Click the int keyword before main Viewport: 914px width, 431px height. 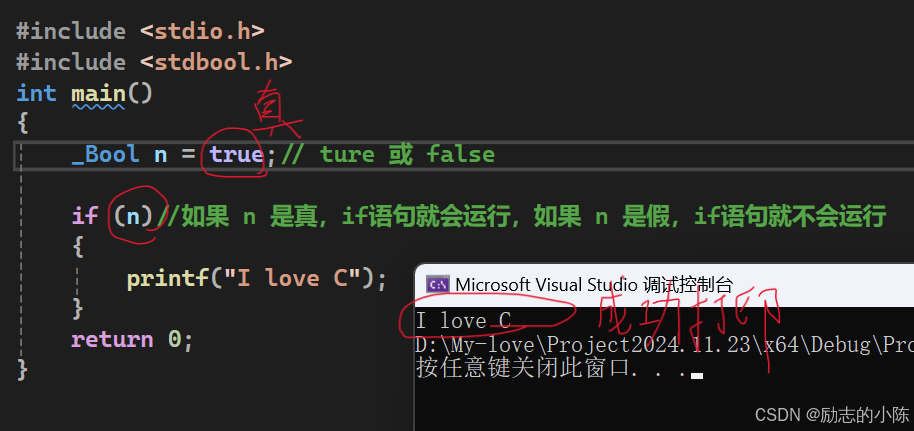pyautogui.click(x=36, y=93)
